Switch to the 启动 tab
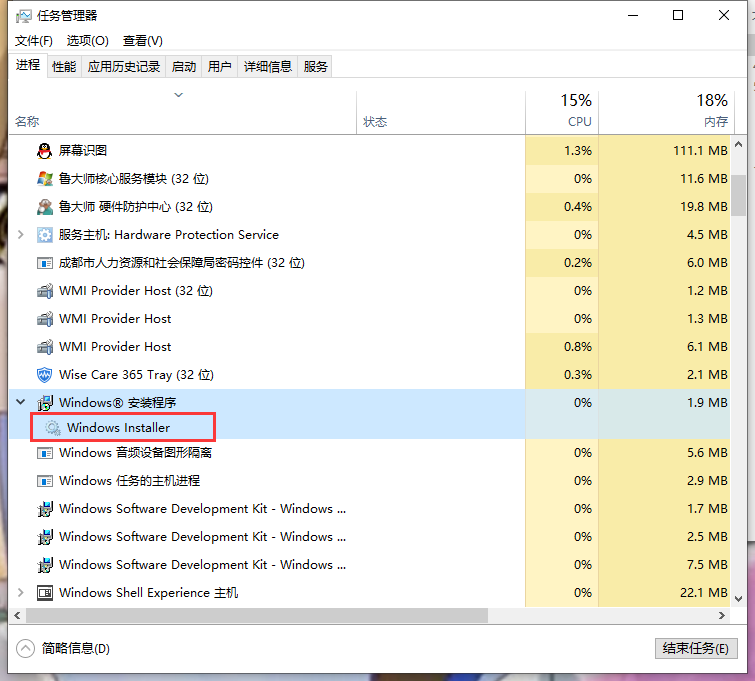The width and height of the screenshot is (755, 681). 184,66
